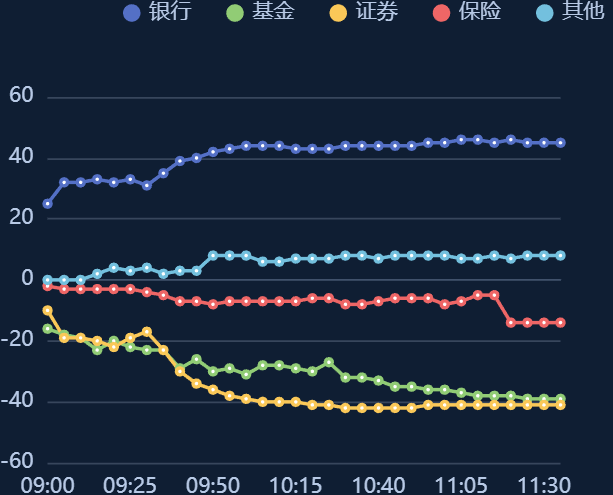This screenshot has height=495, width=613.
Task: Click the first 基金 data point at 09:00
Action: point(47,329)
